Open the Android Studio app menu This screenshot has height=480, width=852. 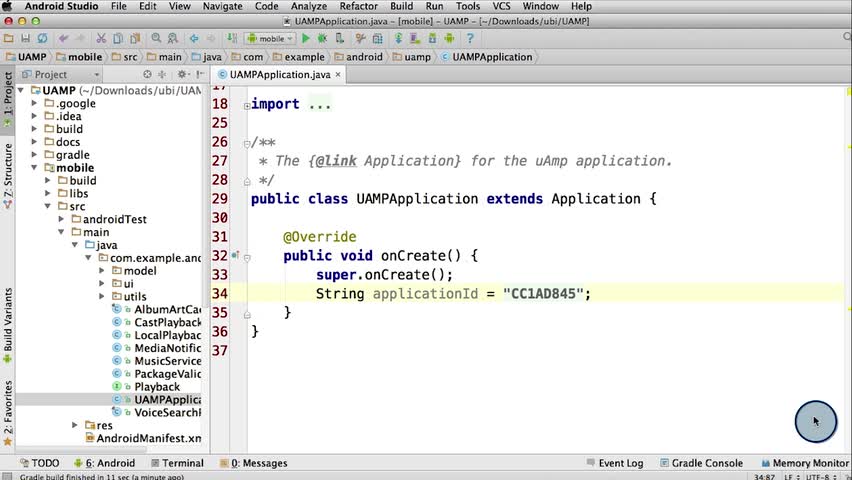[x=61, y=7]
